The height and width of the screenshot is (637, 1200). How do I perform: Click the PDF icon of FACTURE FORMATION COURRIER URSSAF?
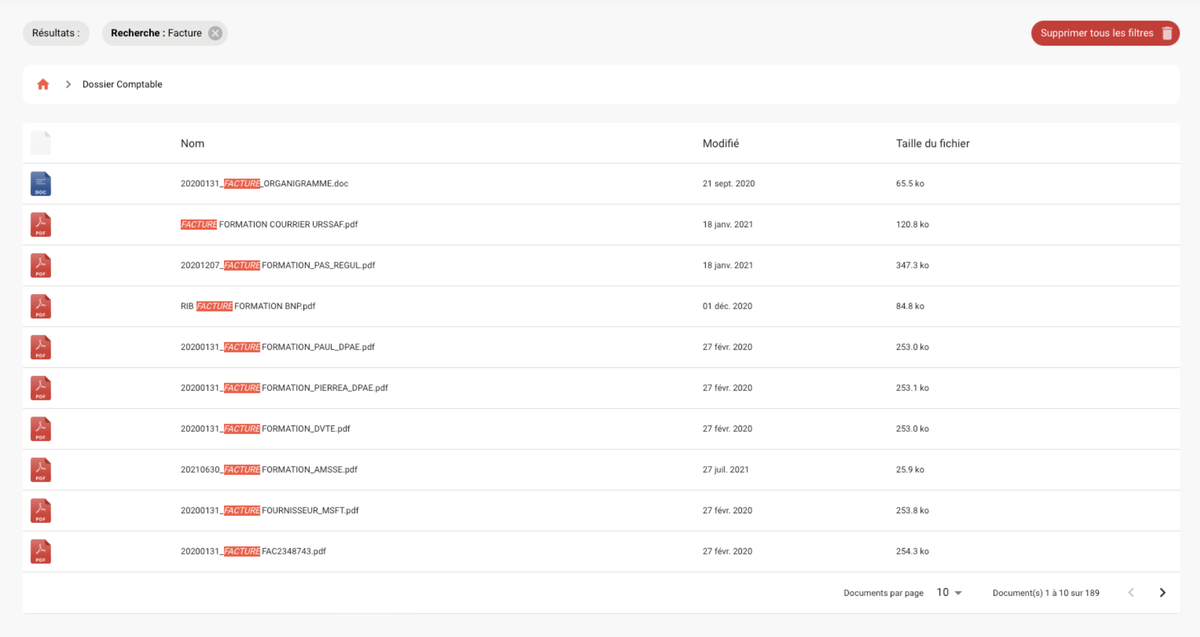point(40,224)
